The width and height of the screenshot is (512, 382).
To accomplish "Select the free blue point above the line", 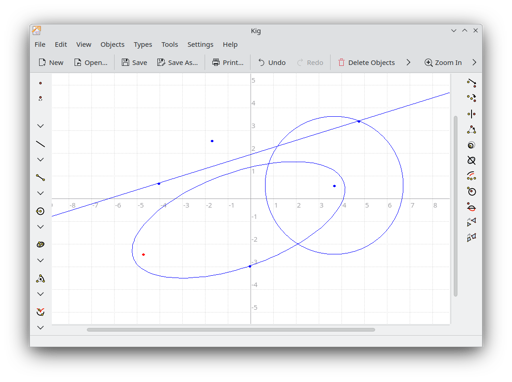I will click(212, 141).
